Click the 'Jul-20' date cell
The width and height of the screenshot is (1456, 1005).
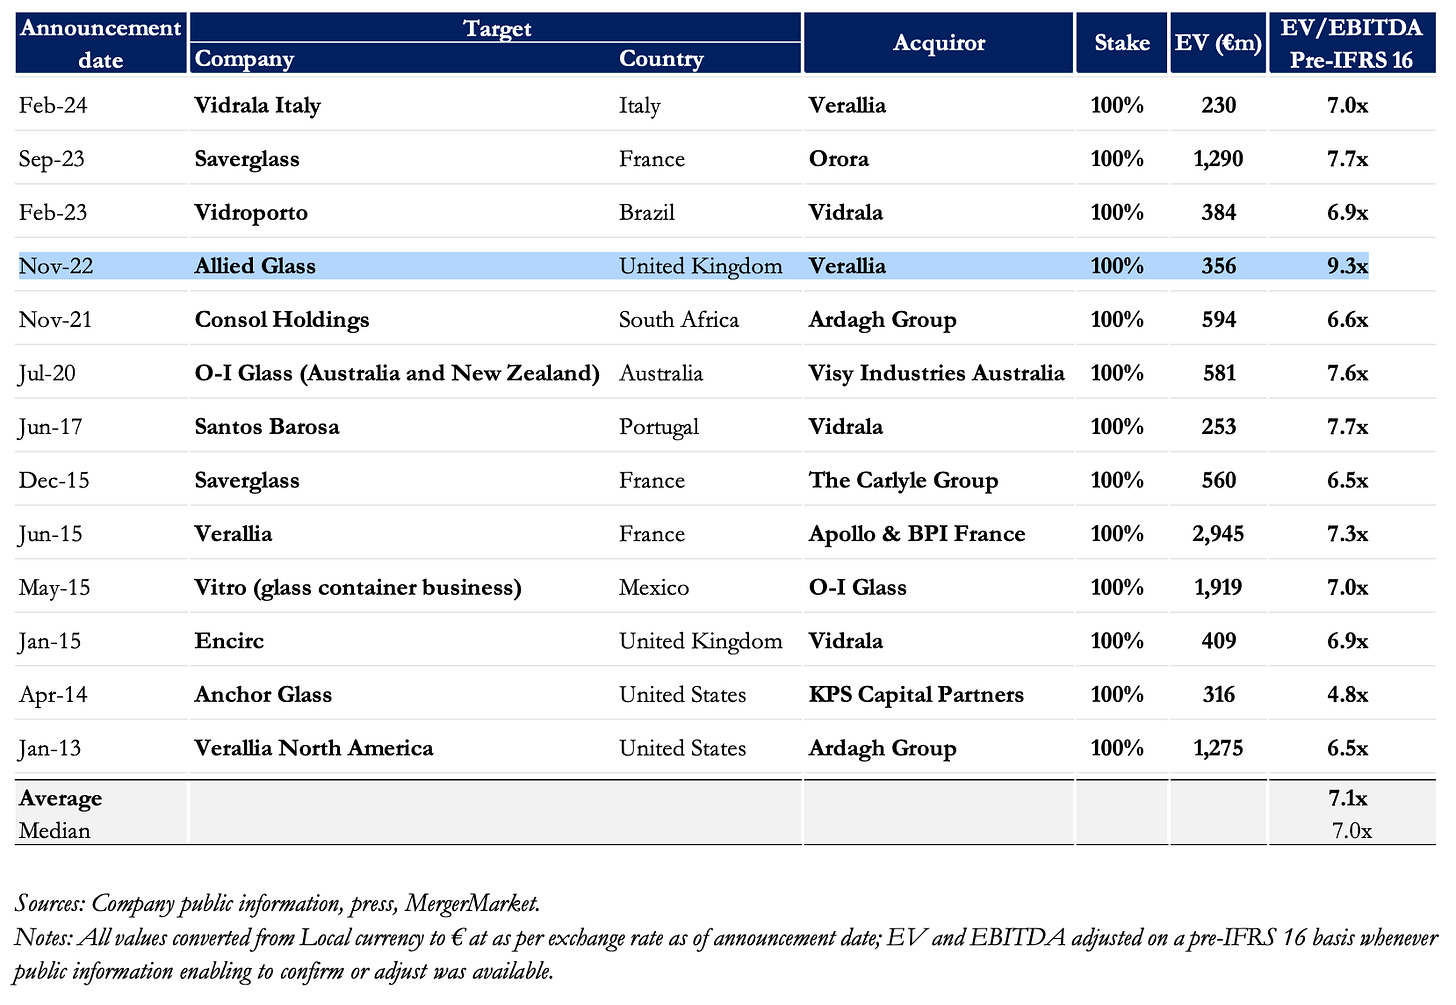47,374
